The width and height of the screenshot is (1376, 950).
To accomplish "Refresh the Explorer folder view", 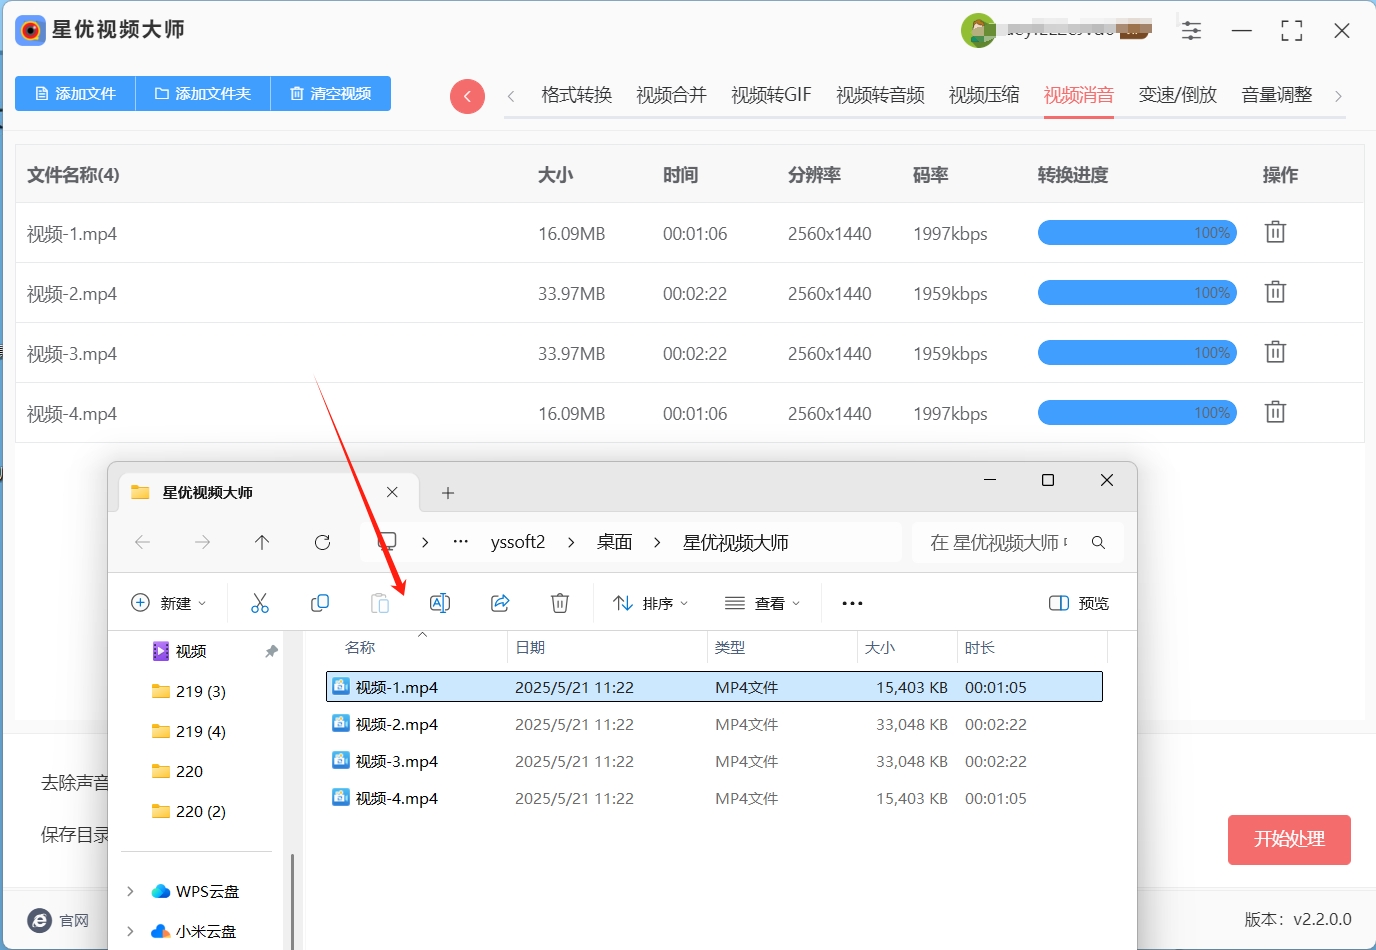I will (x=322, y=542).
